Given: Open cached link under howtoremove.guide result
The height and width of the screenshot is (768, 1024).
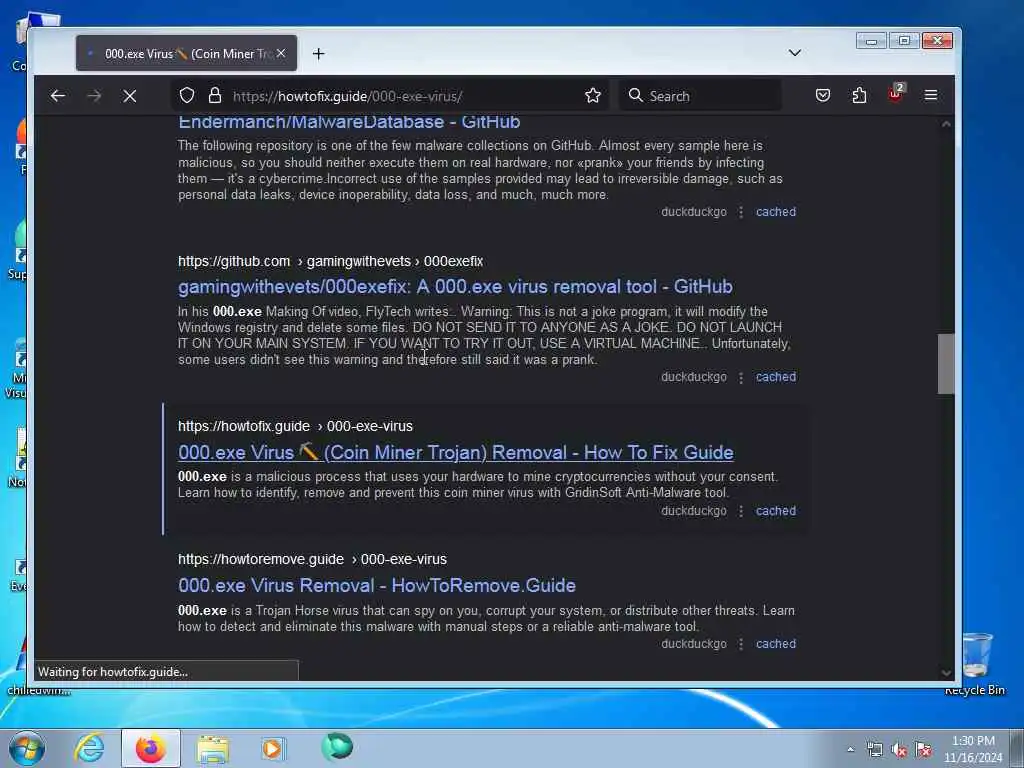Looking at the screenshot, I should 776,643.
